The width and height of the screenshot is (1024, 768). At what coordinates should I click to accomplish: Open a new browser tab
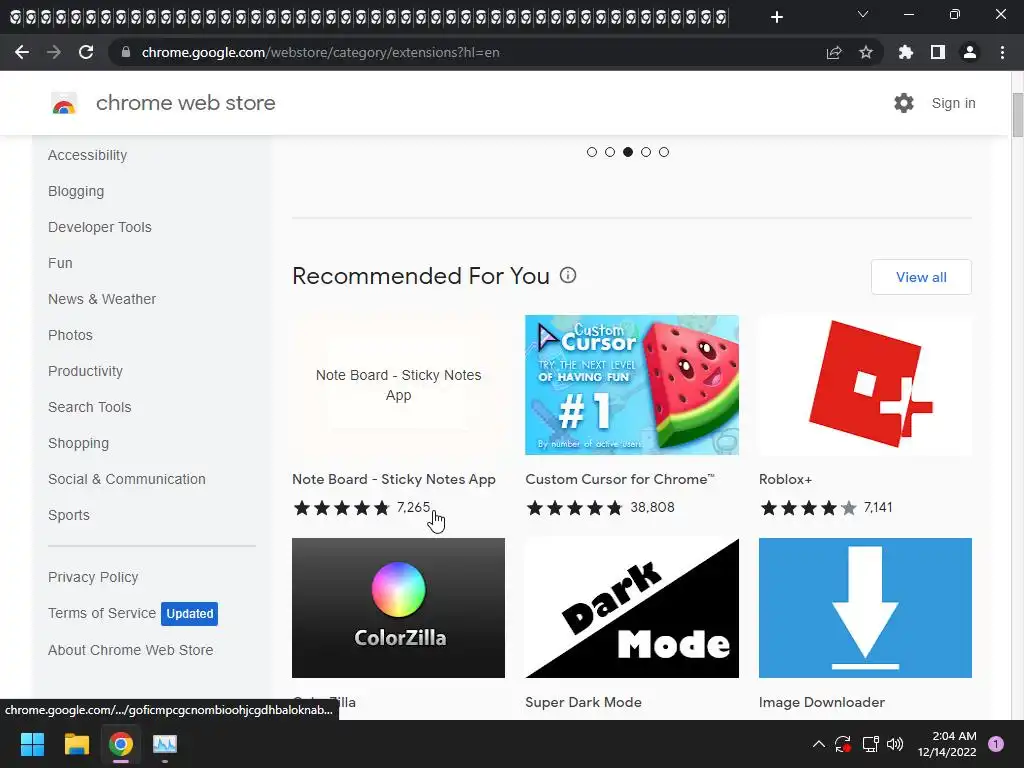pyautogui.click(x=776, y=17)
